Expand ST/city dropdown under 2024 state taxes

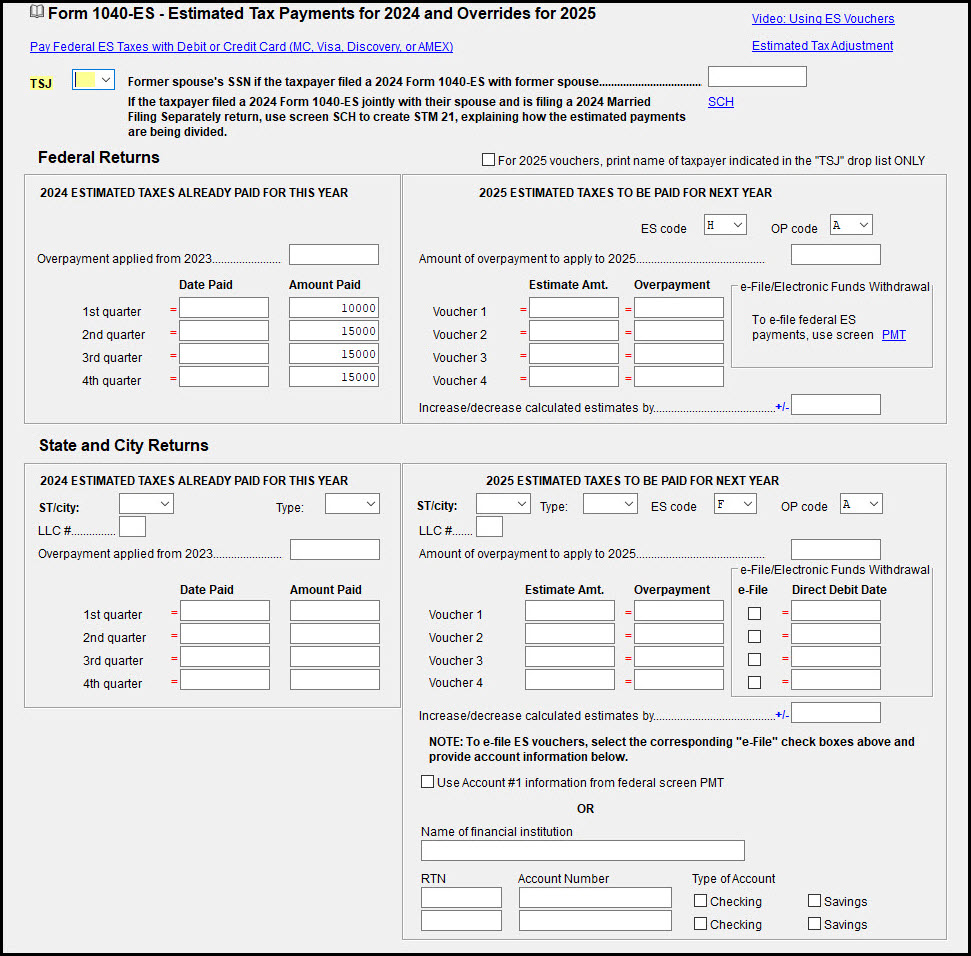pos(146,504)
